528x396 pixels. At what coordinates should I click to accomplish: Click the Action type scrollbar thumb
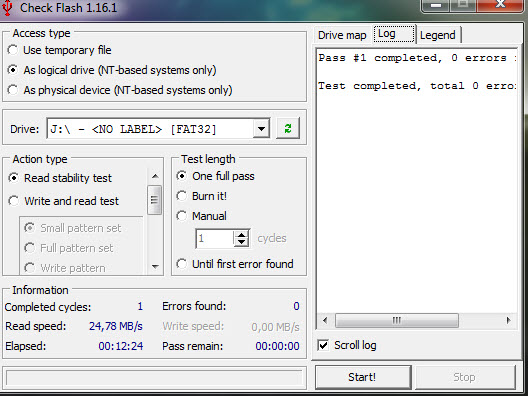(155, 200)
